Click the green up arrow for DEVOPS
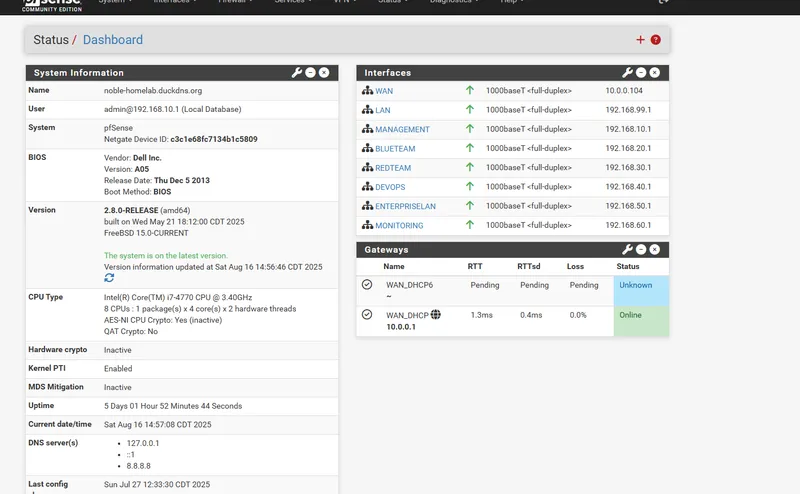This screenshot has width=800, height=494. coord(470,186)
